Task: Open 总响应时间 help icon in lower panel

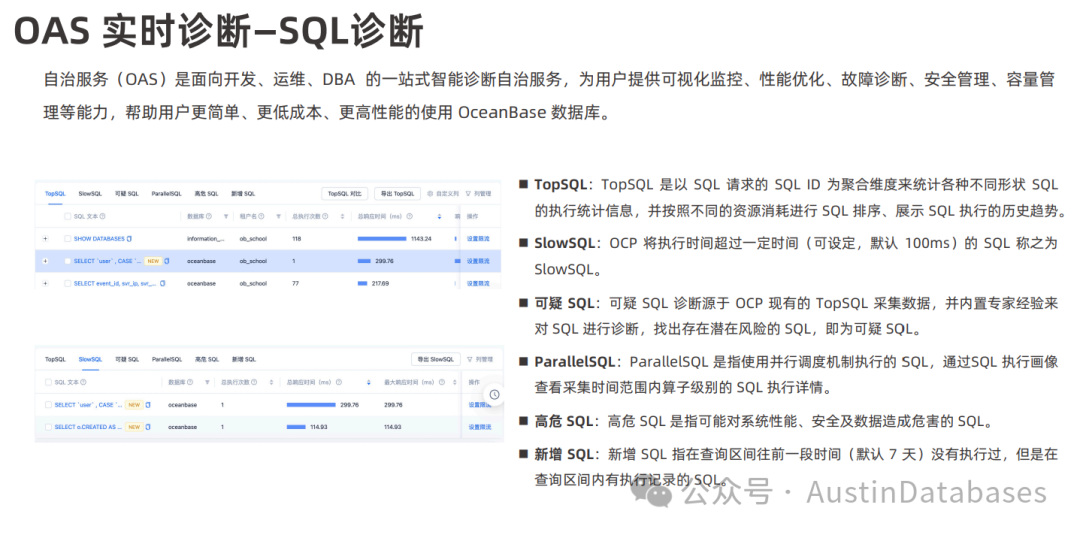Action: (x=339, y=382)
